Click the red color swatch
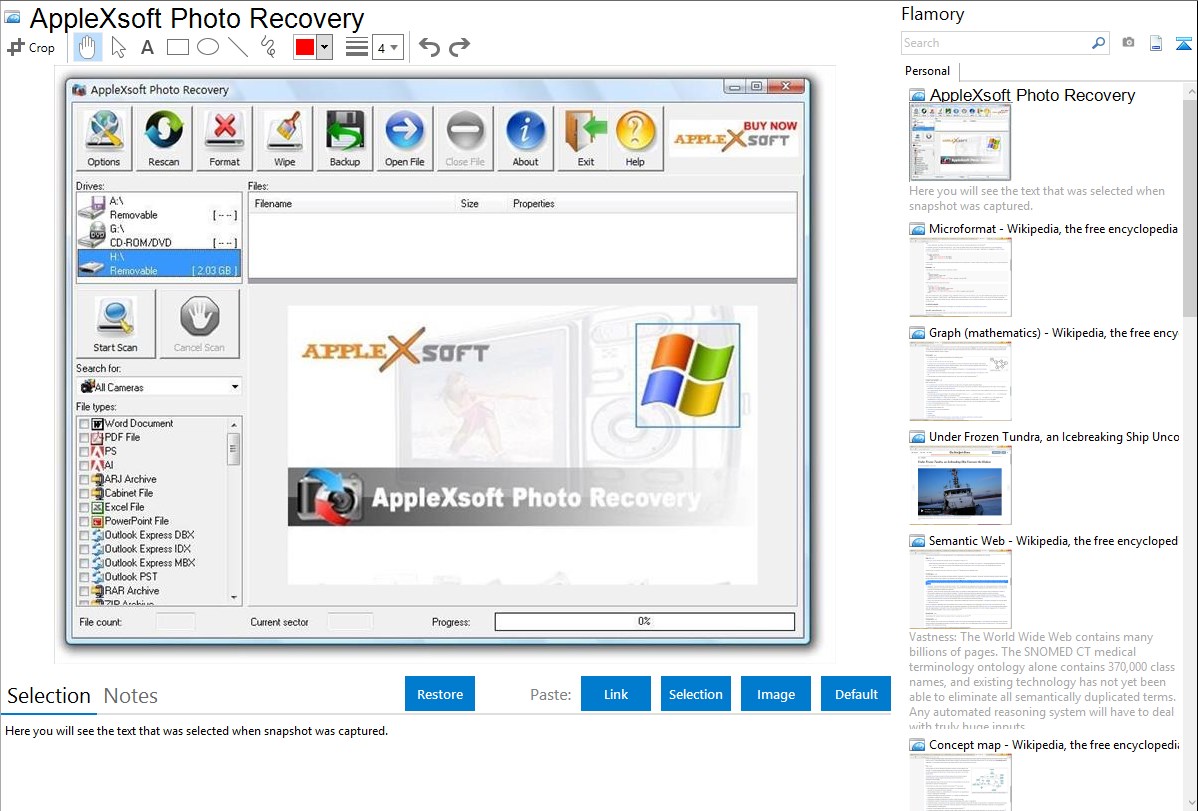1198x811 pixels. click(x=305, y=47)
